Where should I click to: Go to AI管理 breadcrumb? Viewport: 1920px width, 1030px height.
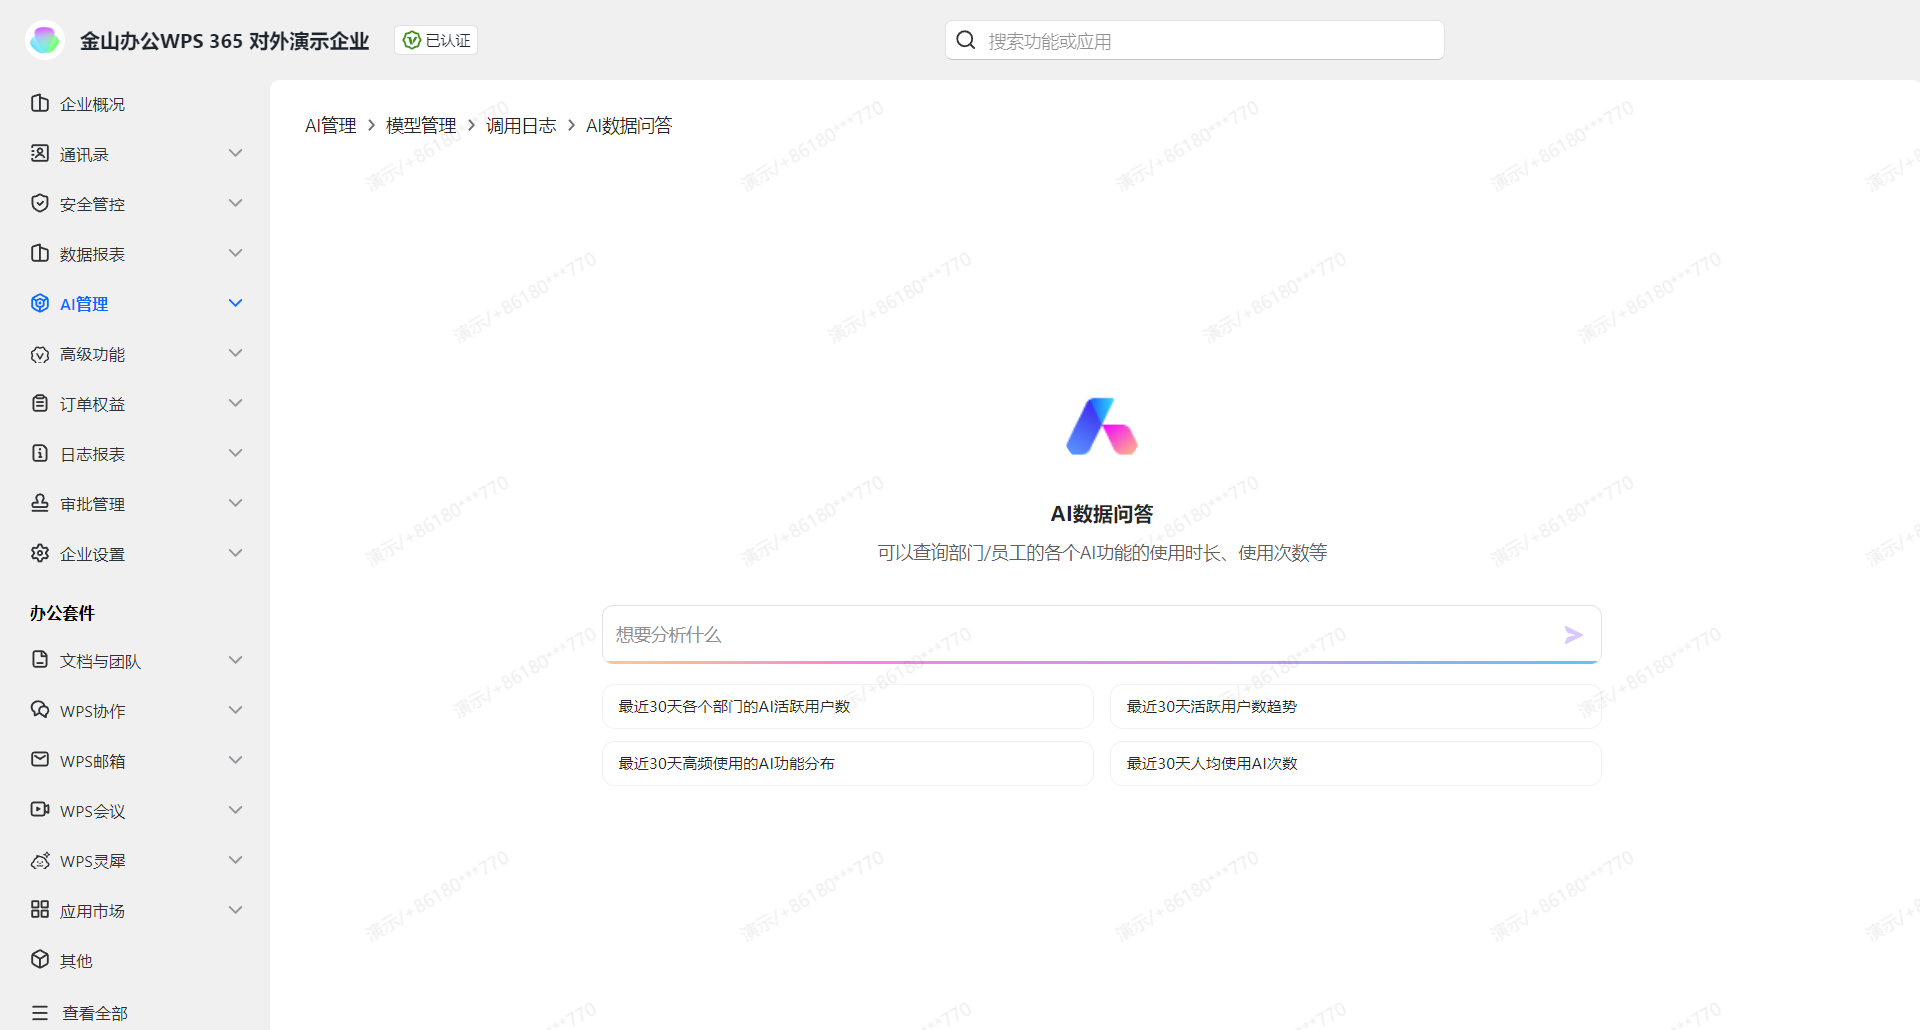click(330, 125)
